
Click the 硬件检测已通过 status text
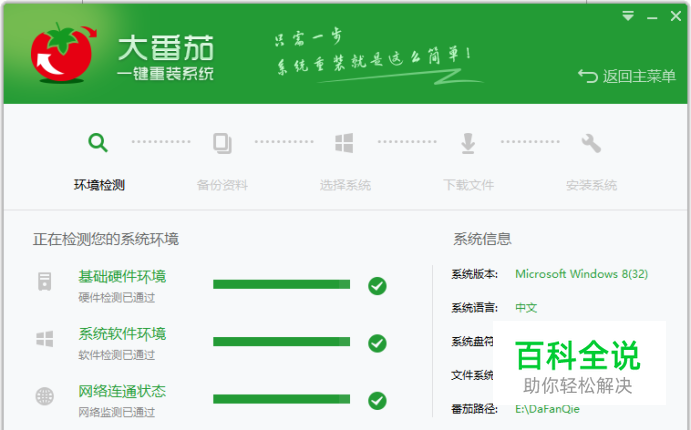pos(116,298)
